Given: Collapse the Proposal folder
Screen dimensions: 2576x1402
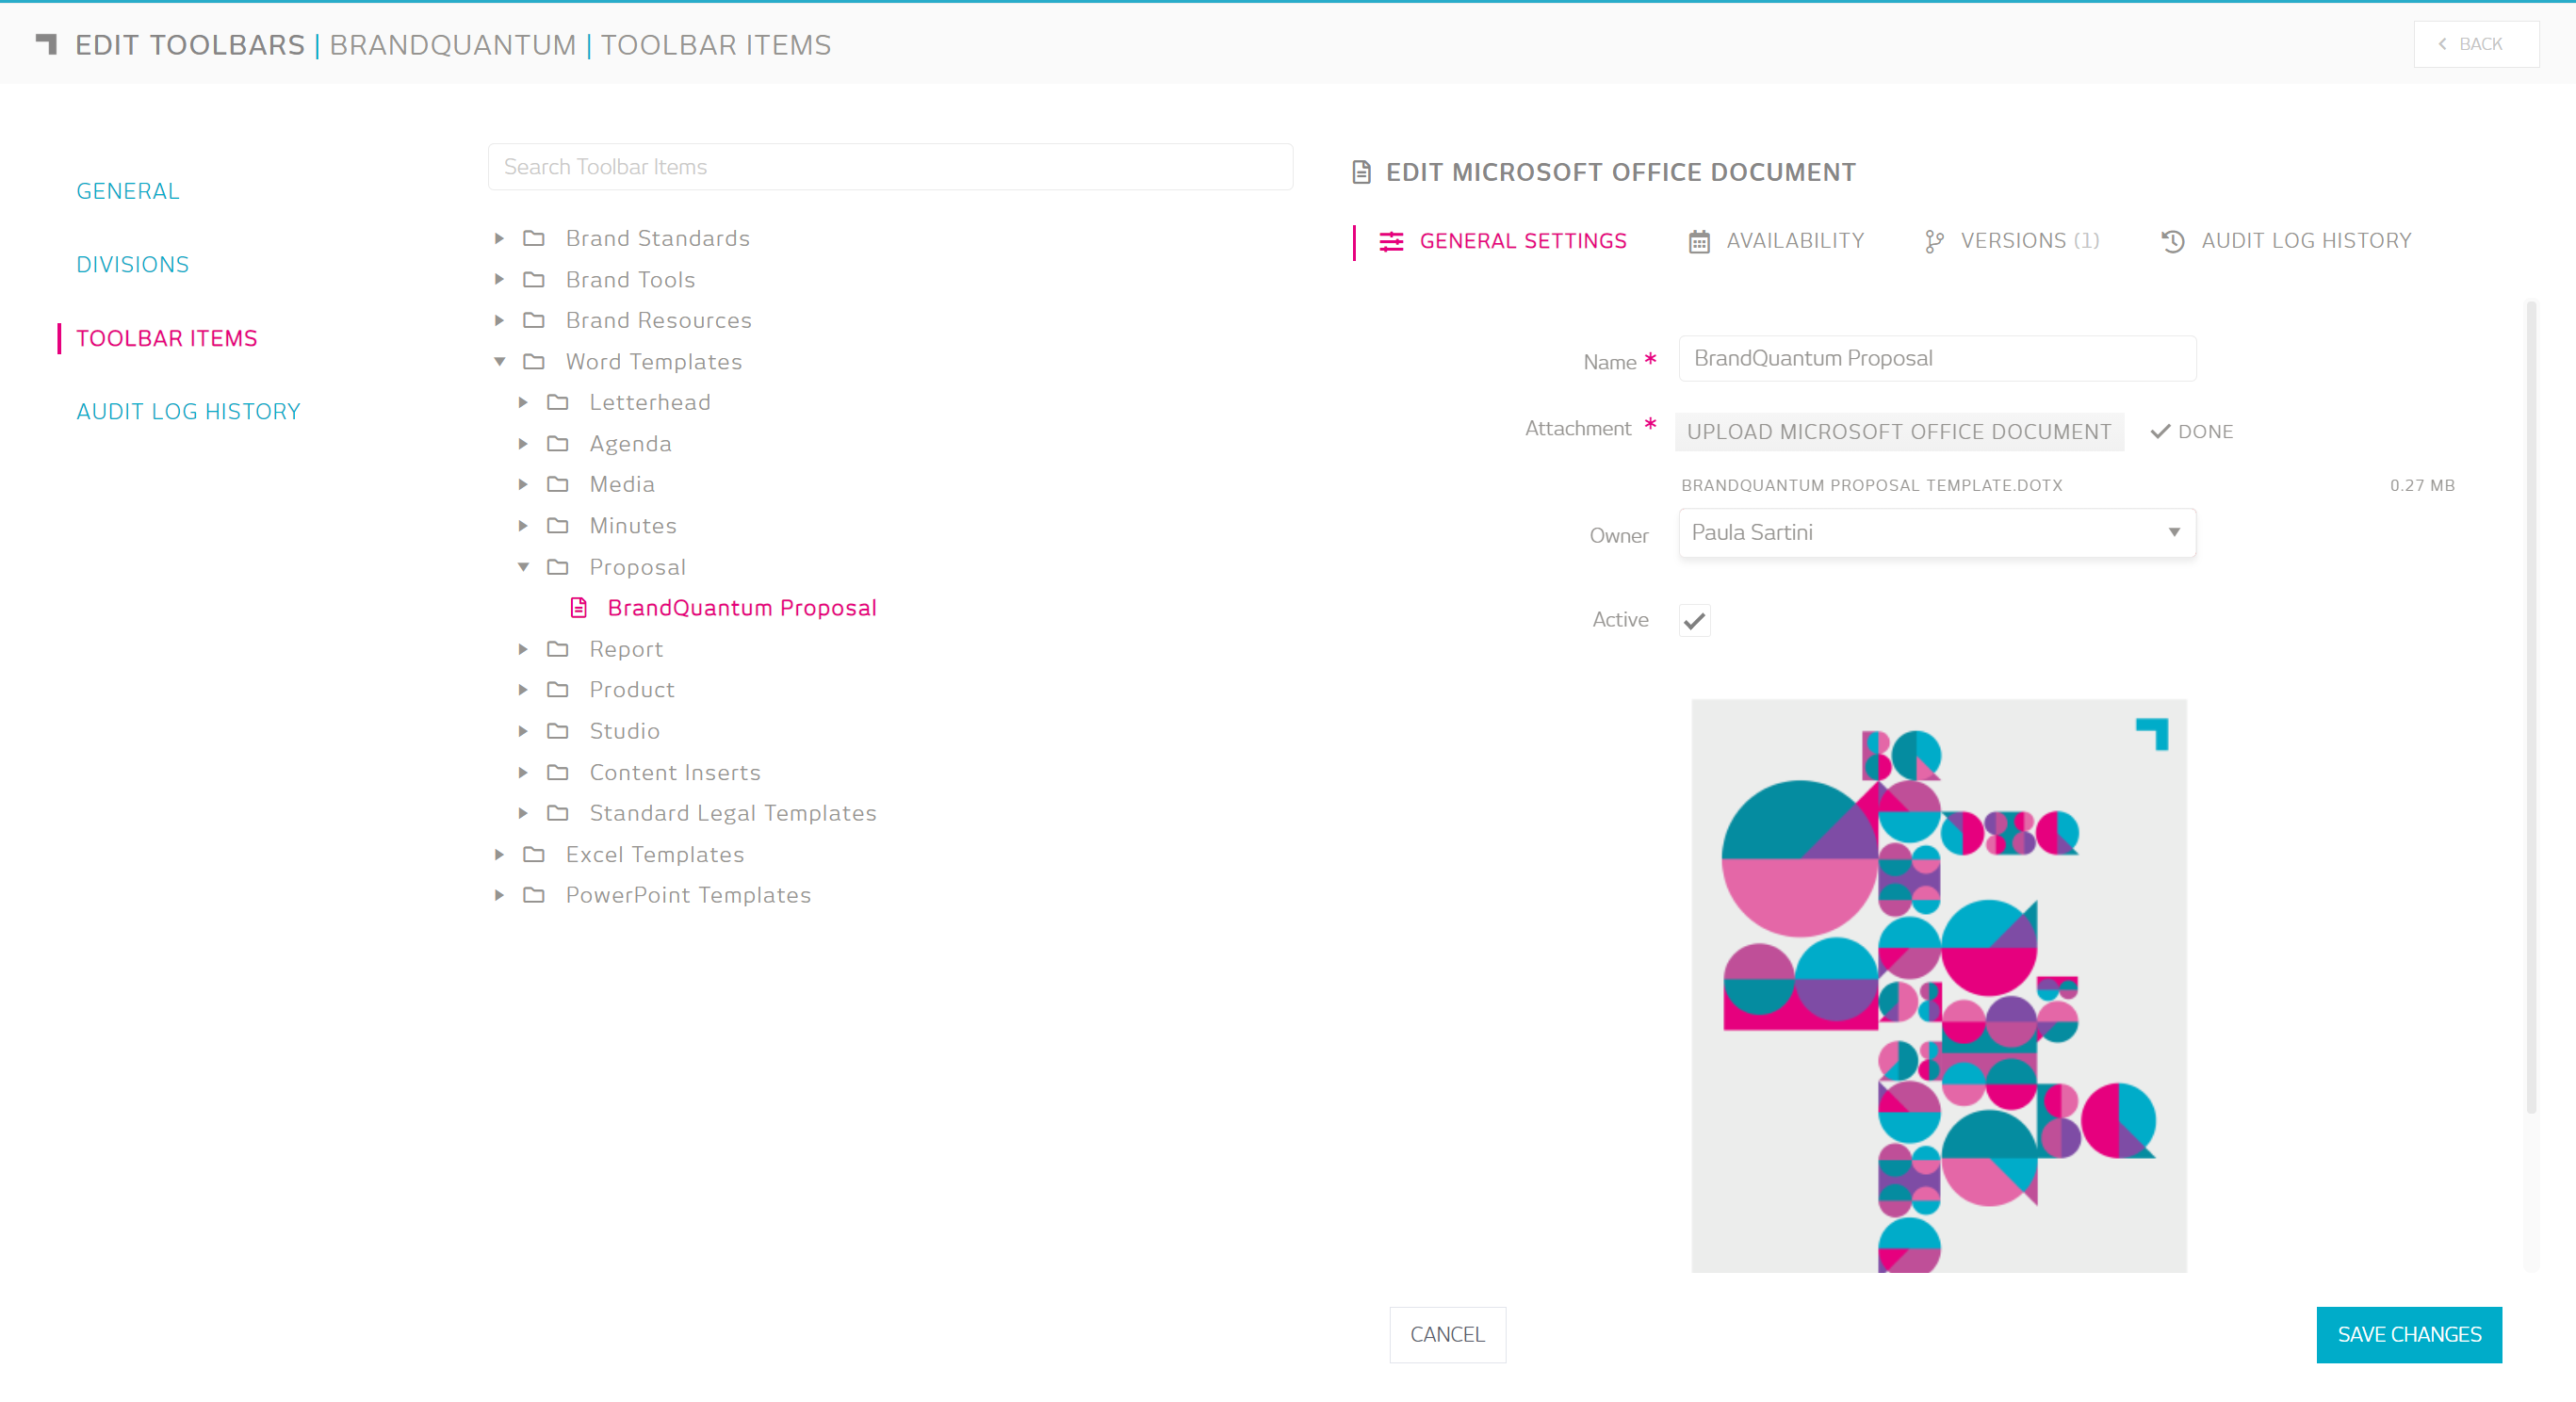Looking at the screenshot, I should click(x=523, y=567).
